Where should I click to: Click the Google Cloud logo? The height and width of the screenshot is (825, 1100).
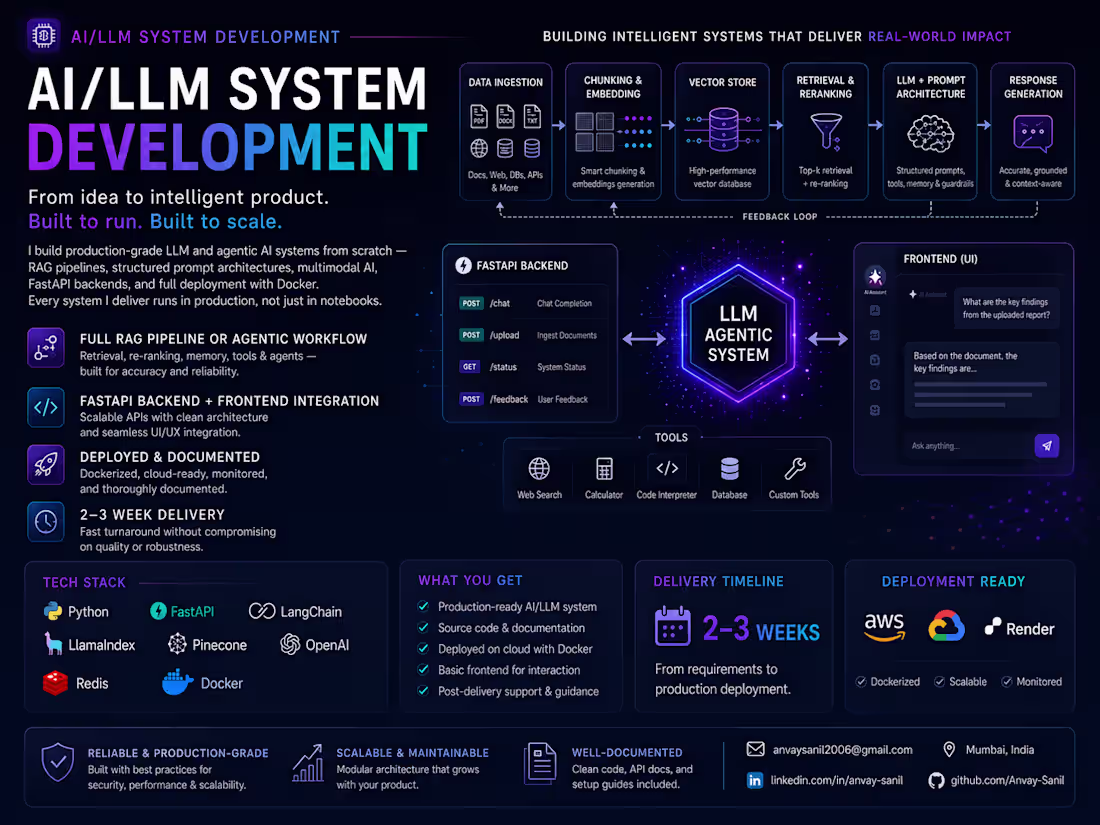946,626
